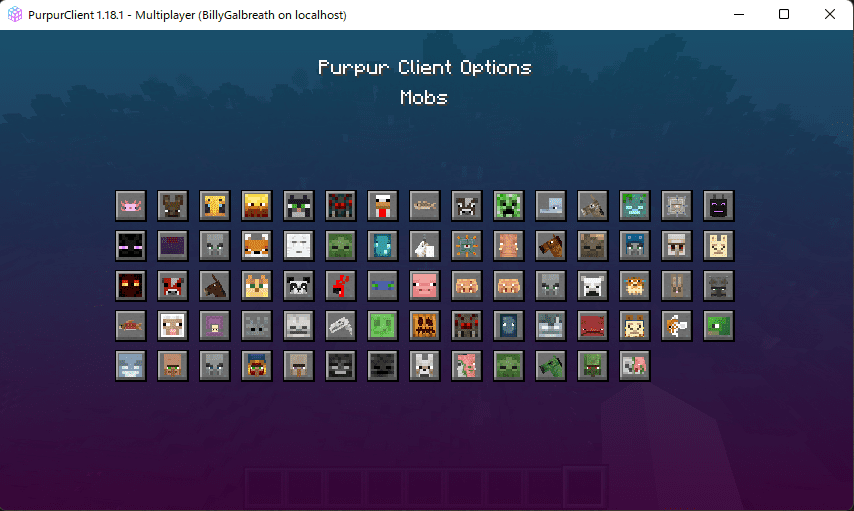
Task: Open the polar bear mob options
Action: pos(593,285)
